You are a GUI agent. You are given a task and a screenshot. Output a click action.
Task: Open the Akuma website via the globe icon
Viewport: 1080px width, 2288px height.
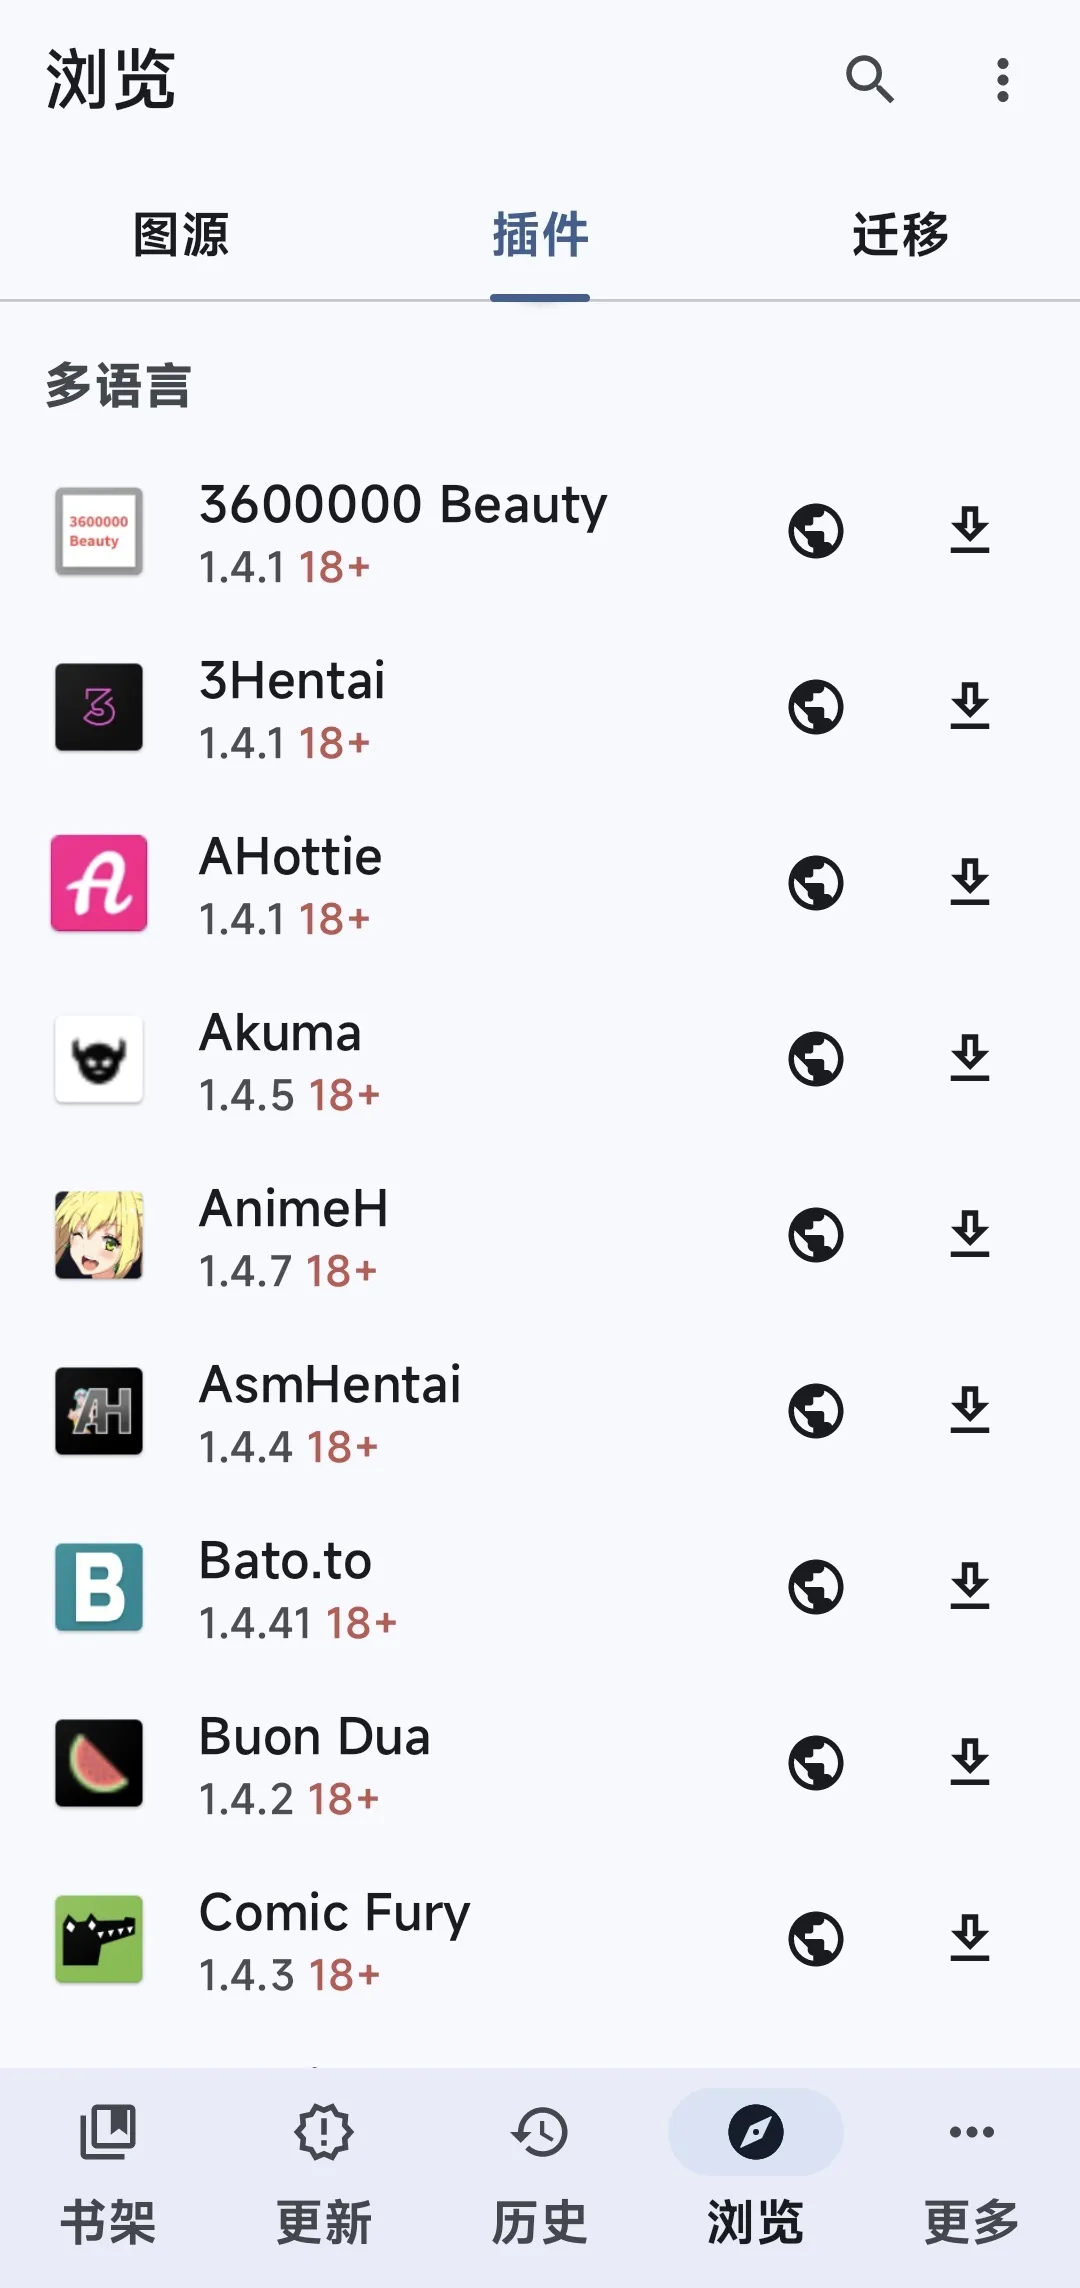tap(816, 1059)
